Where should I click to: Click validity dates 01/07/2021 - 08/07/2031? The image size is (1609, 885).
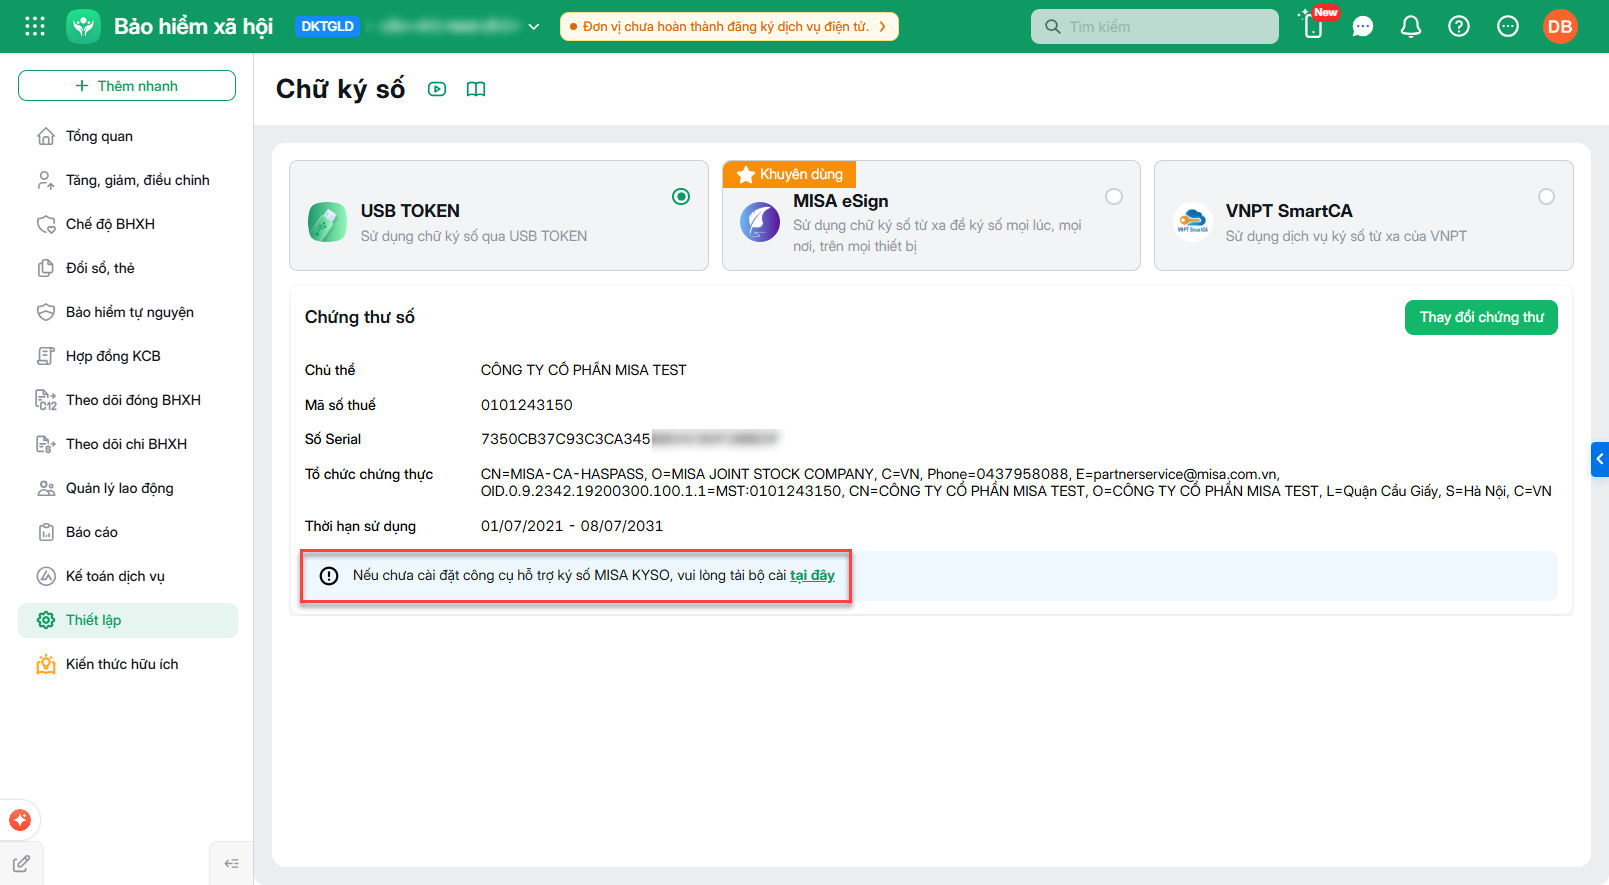(x=572, y=526)
